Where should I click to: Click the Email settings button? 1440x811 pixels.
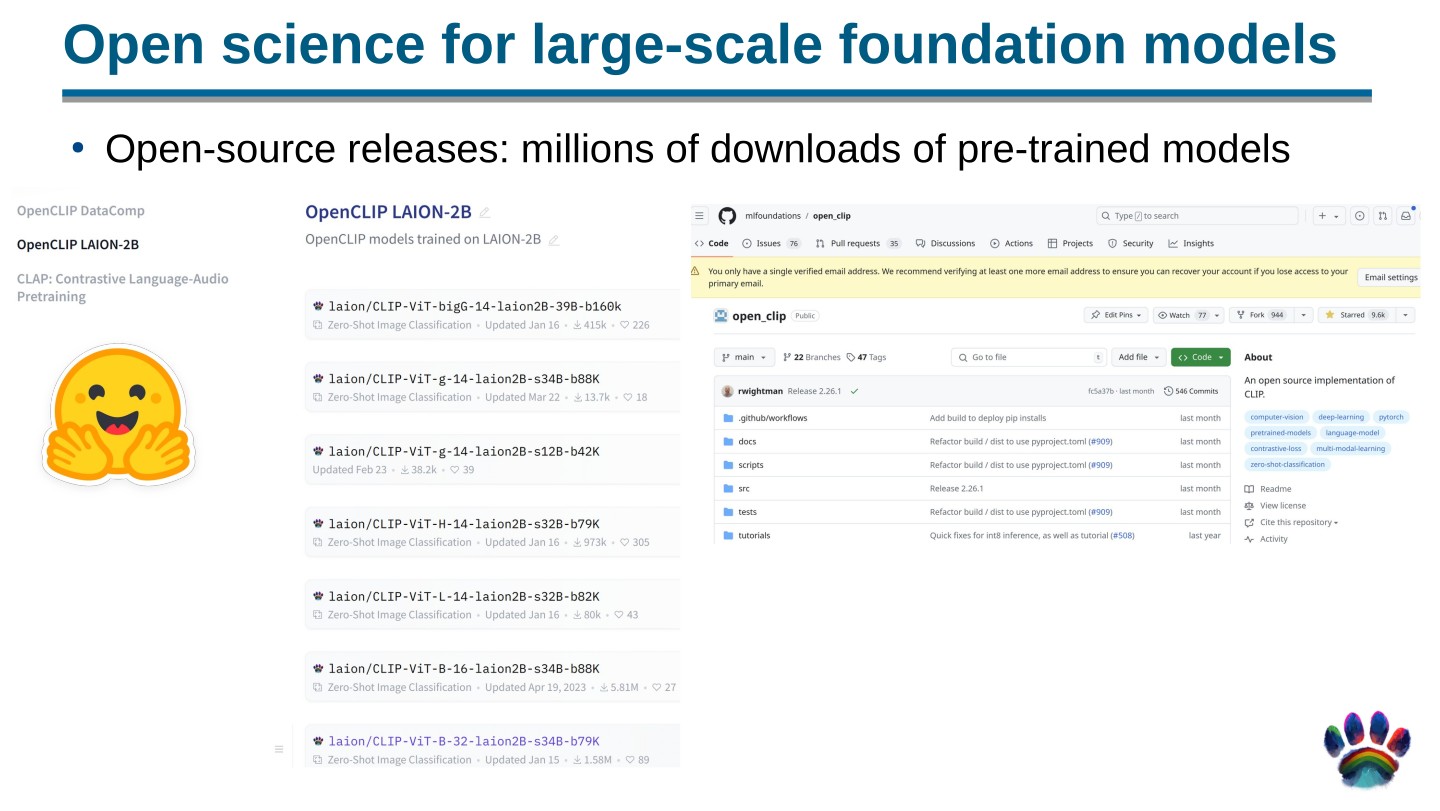click(1390, 277)
